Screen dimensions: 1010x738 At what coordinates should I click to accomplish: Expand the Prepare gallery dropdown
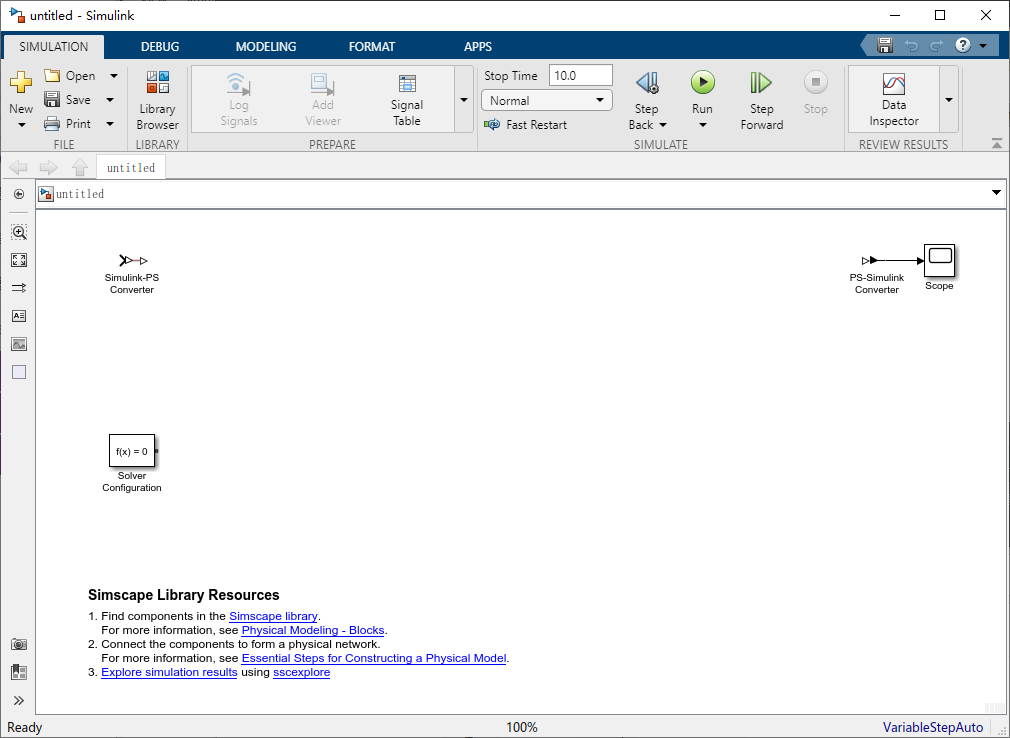pos(464,100)
